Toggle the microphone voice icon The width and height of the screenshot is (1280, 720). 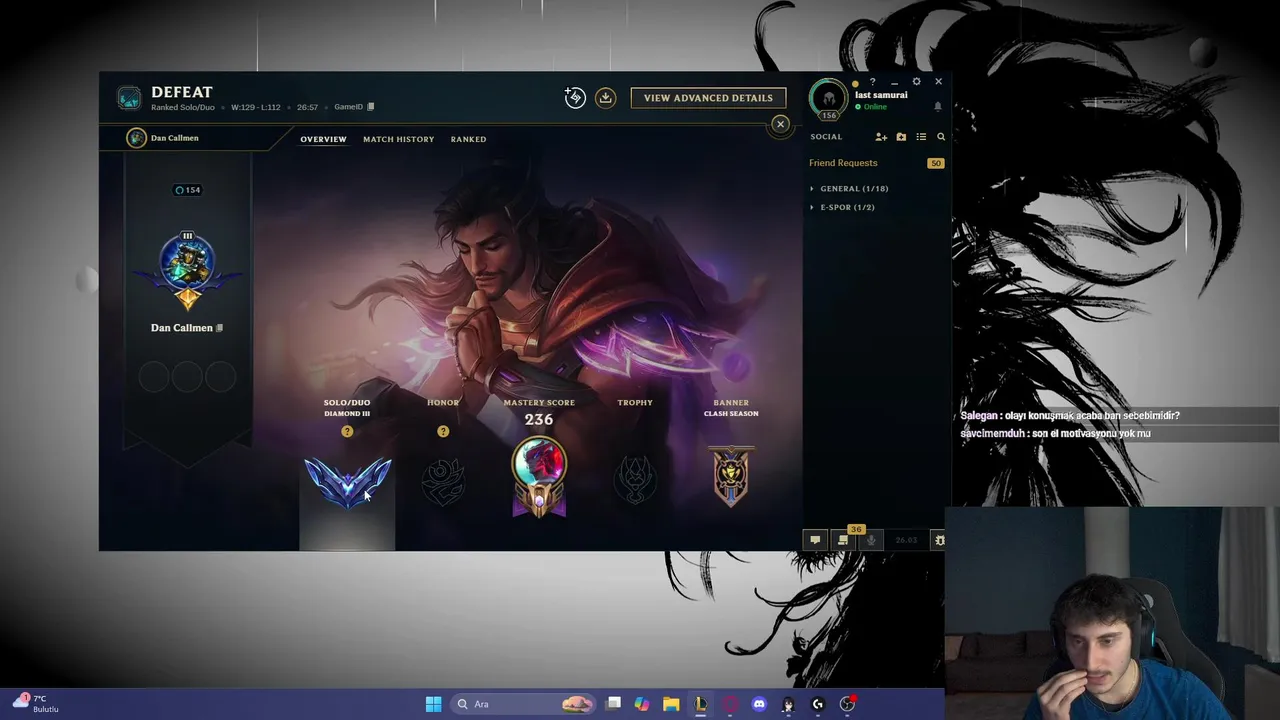[872, 540]
